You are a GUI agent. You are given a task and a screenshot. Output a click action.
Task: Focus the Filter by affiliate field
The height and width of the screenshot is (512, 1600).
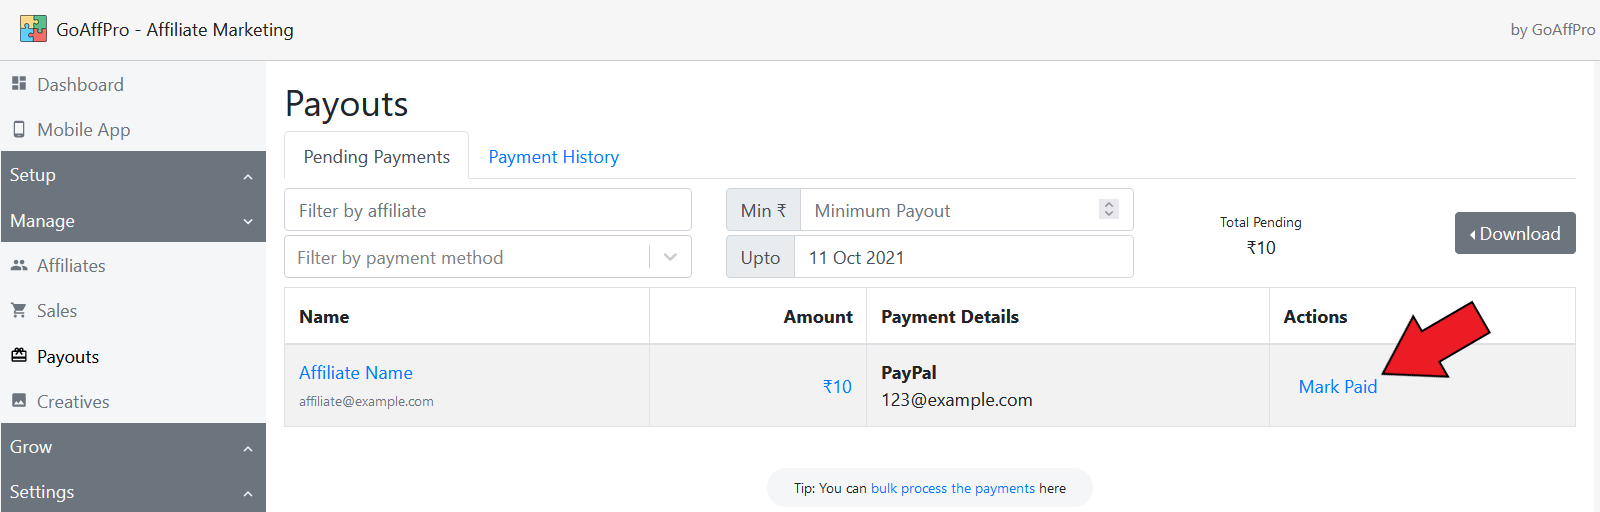pyautogui.click(x=487, y=210)
